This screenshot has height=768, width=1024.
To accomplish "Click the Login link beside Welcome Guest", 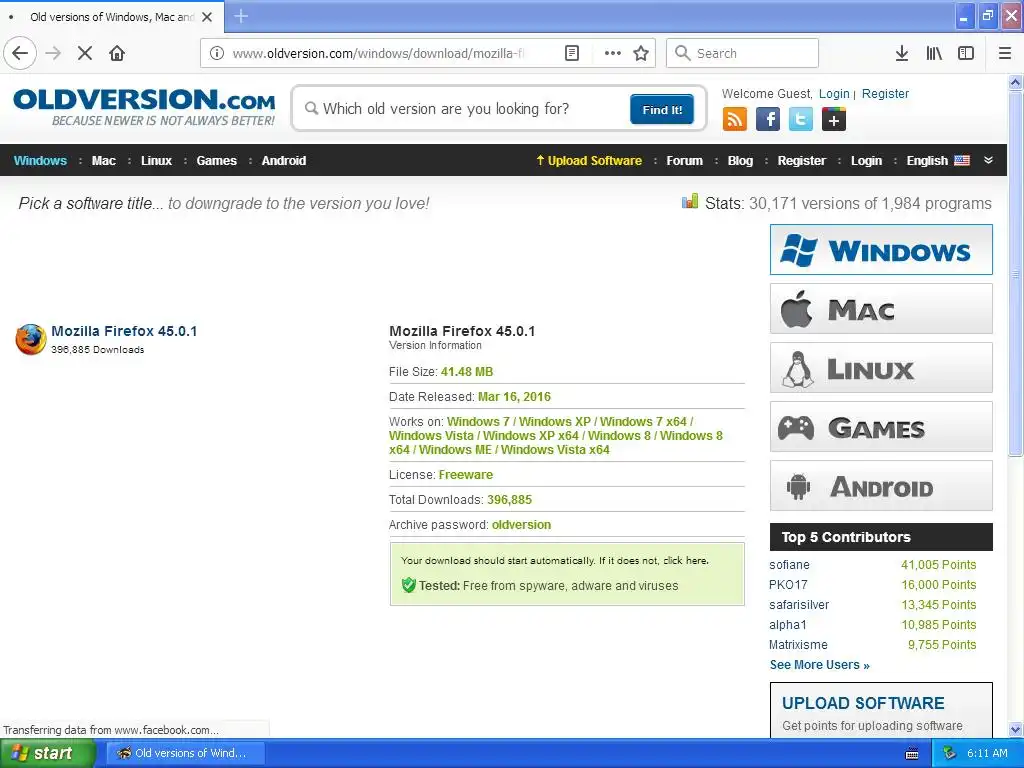I will click(x=834, y=93).
